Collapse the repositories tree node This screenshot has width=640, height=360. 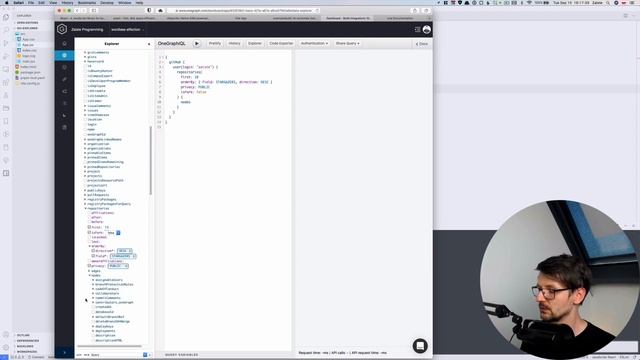[x=86, y=209]
